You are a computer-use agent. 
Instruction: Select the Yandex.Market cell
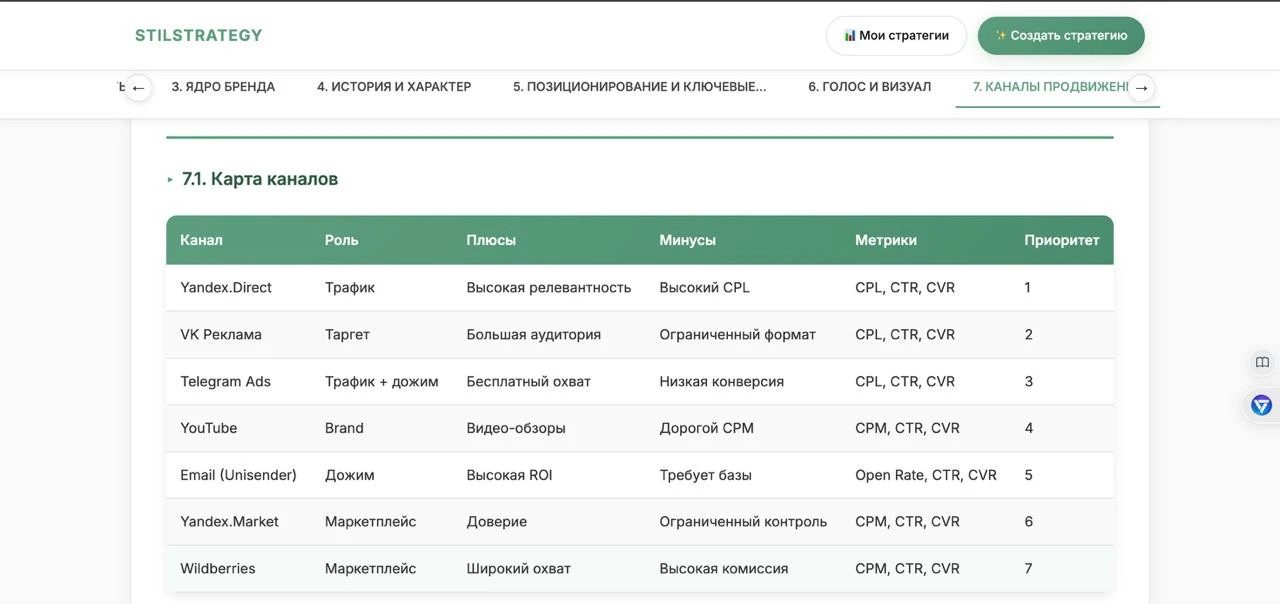coord(229,522)
